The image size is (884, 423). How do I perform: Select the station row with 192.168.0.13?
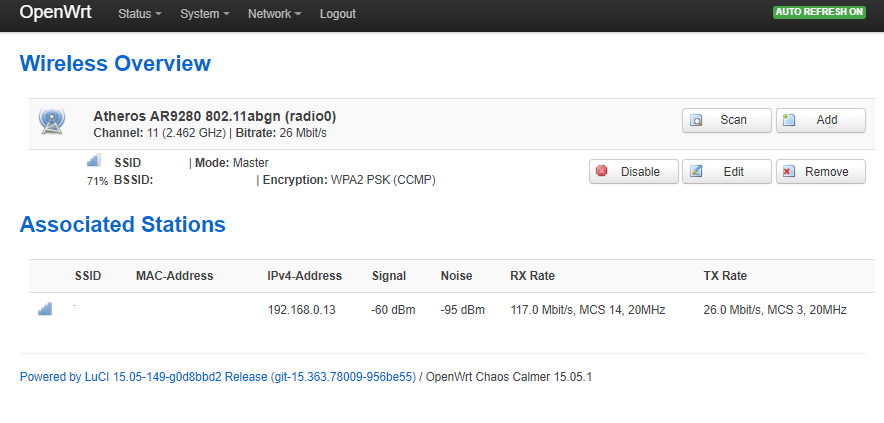coord(452,310)
